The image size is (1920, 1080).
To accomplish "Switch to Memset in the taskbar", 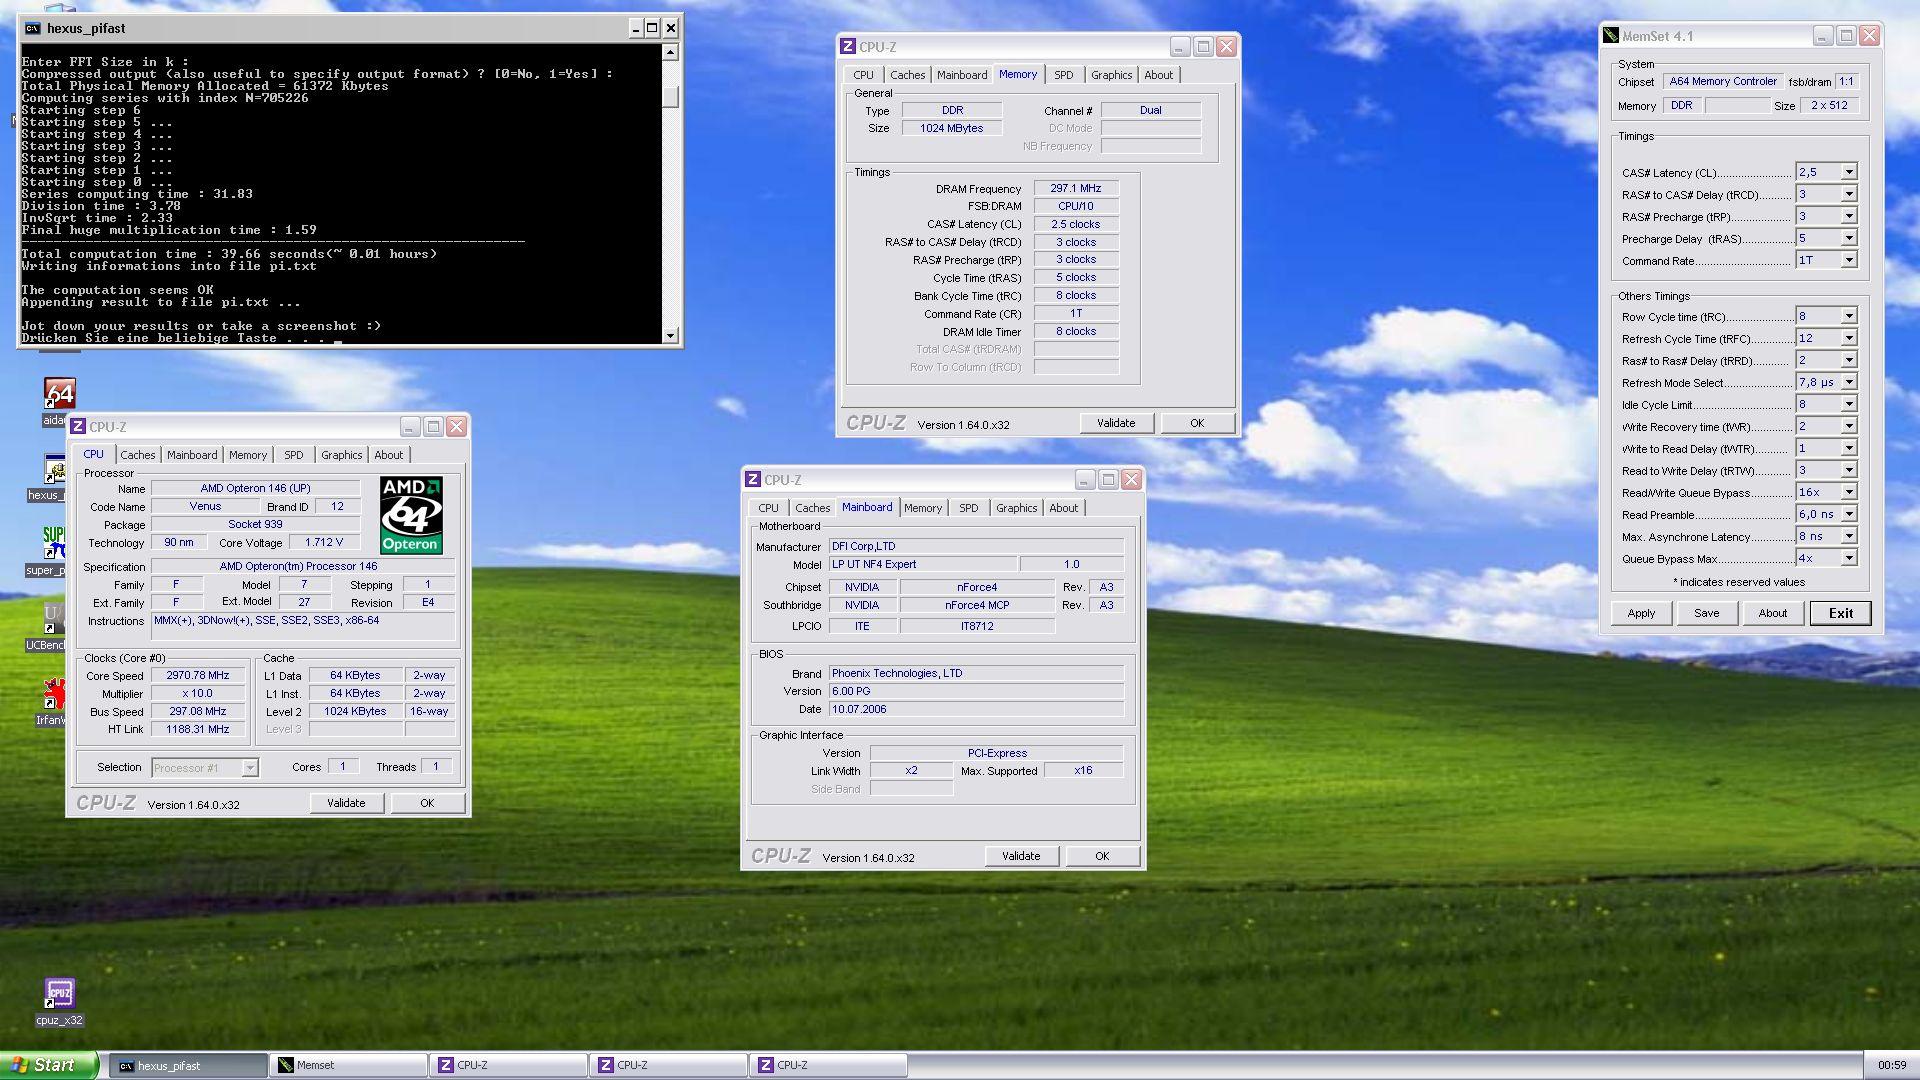I will pos(348,1066).
